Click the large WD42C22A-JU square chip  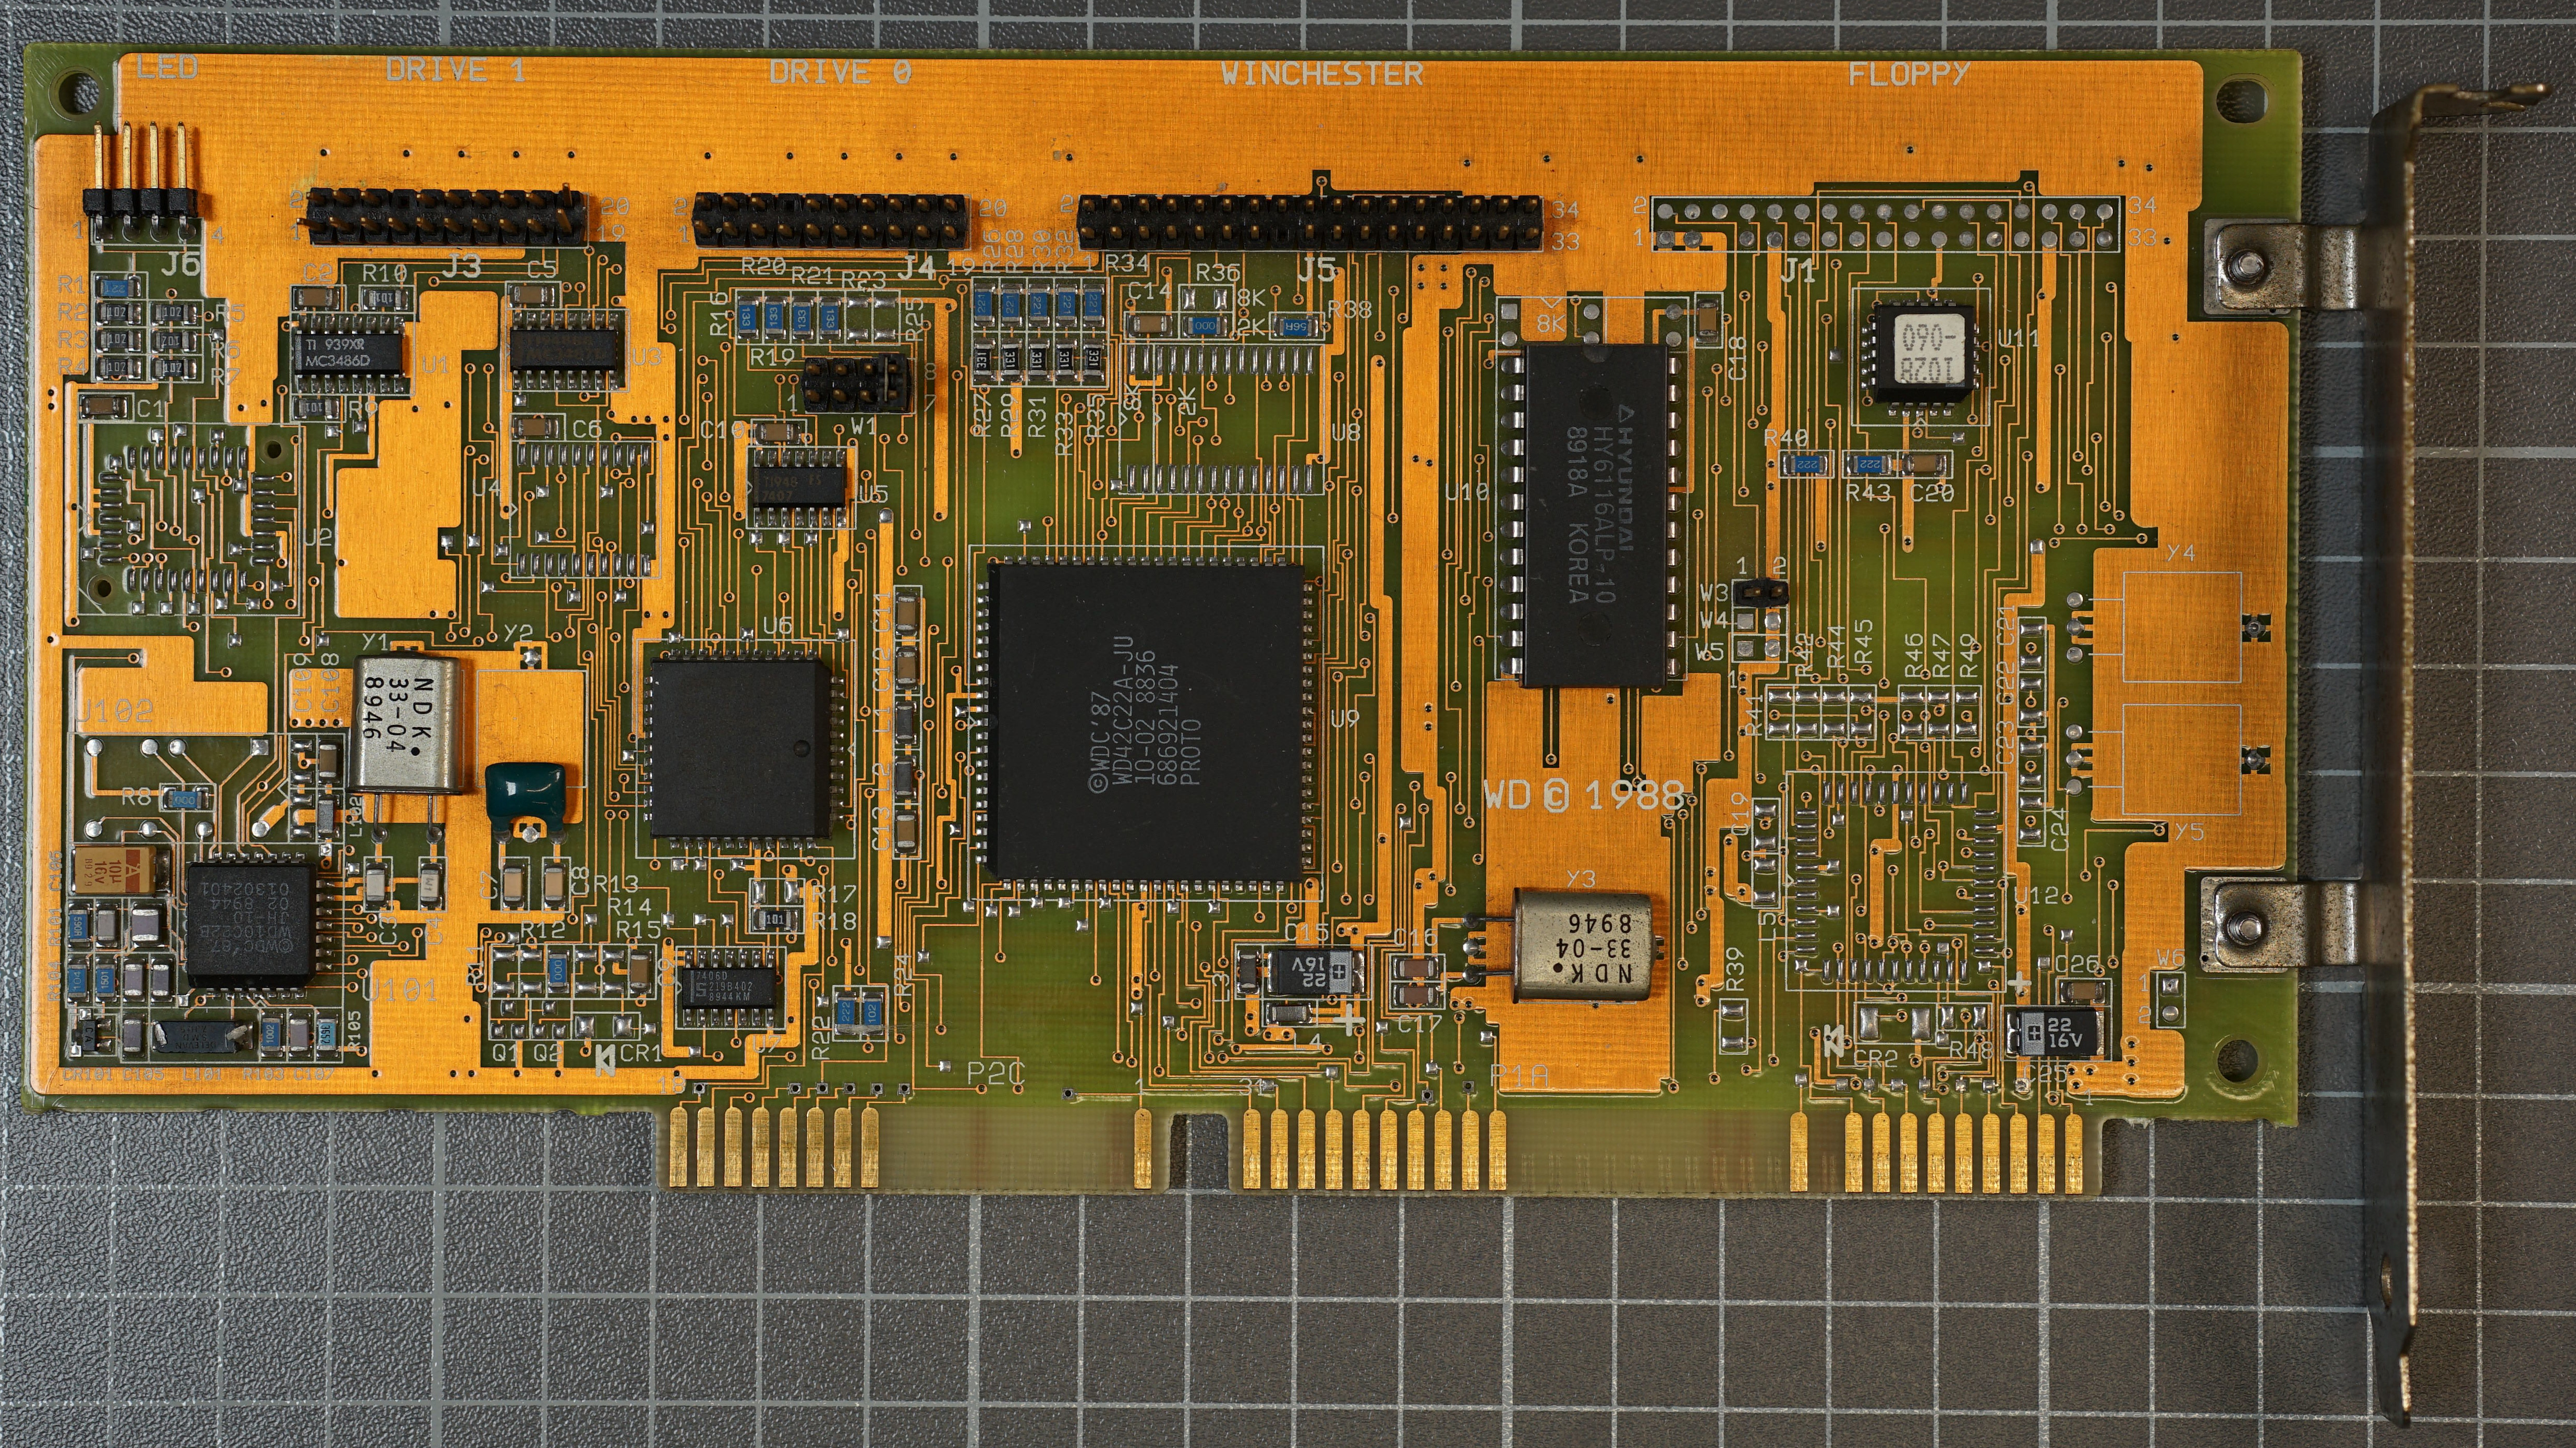[1146, 722]
